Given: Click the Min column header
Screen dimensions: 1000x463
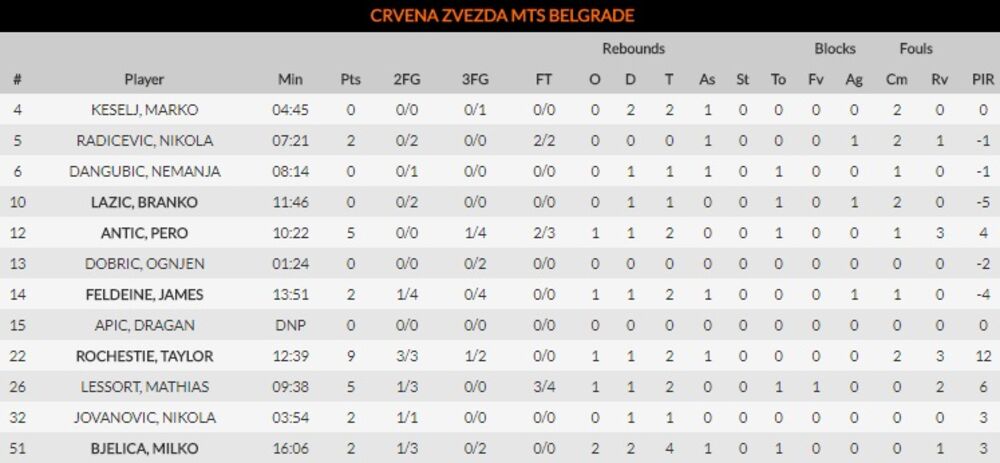Looking at the screenshot, I should [290, 80].
